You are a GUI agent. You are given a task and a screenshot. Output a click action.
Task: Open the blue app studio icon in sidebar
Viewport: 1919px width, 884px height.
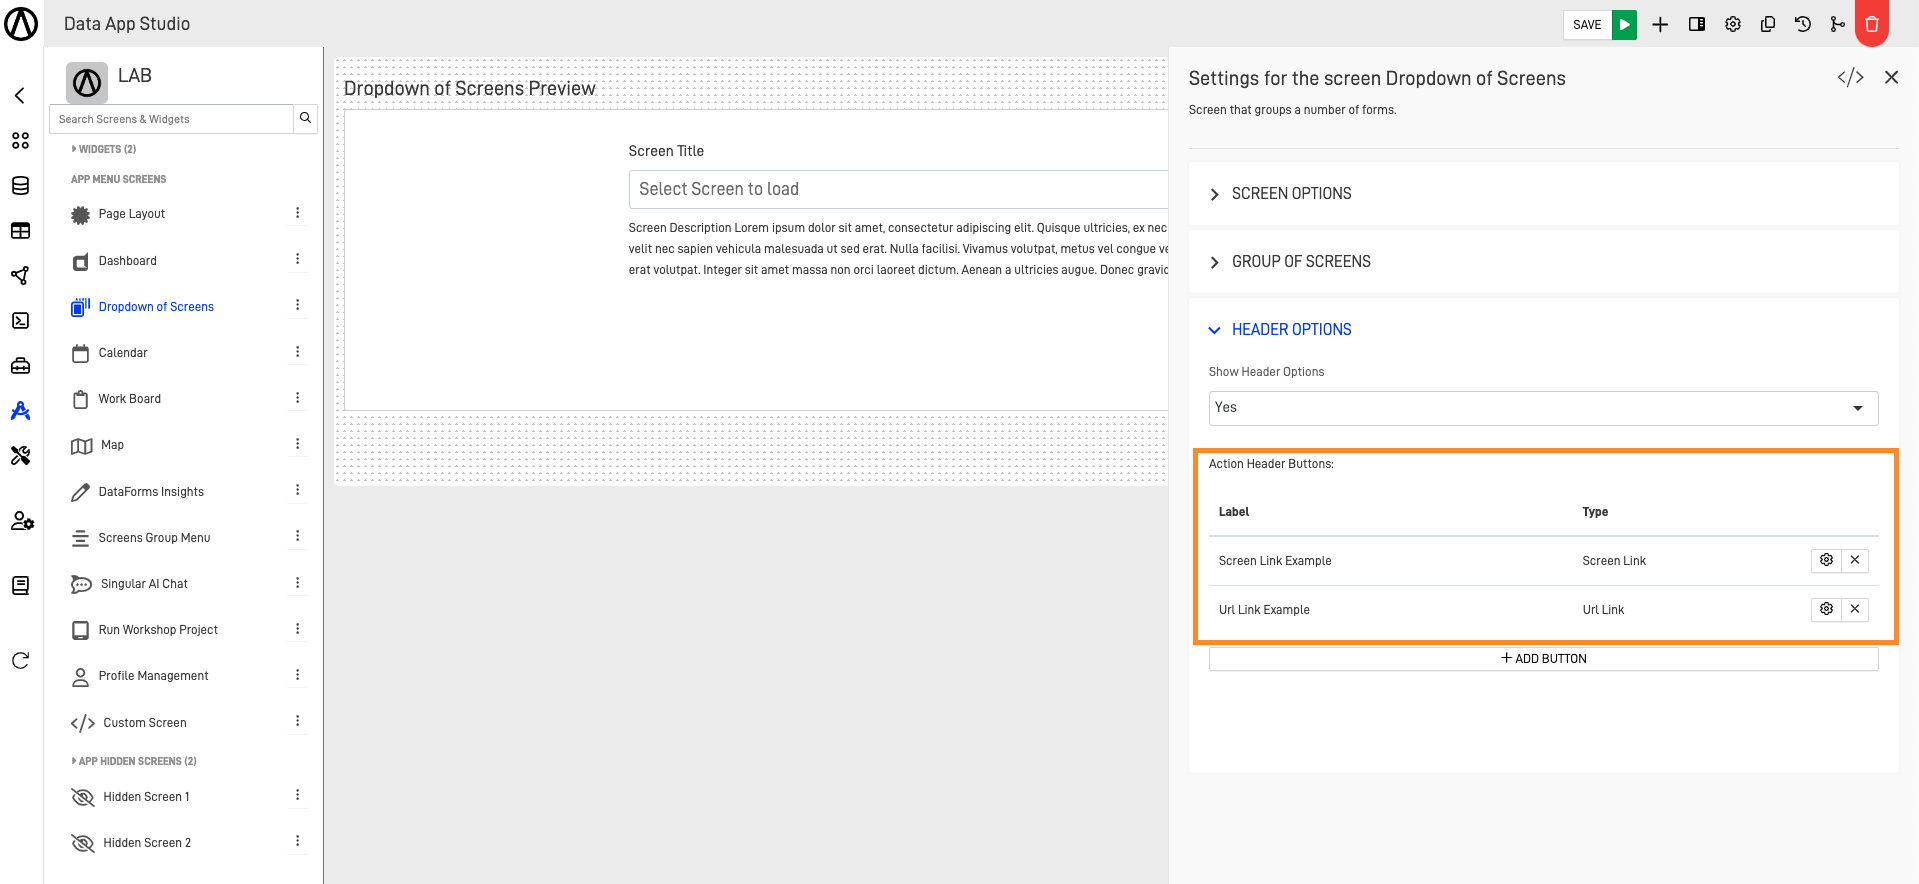(x=20, y=411)
